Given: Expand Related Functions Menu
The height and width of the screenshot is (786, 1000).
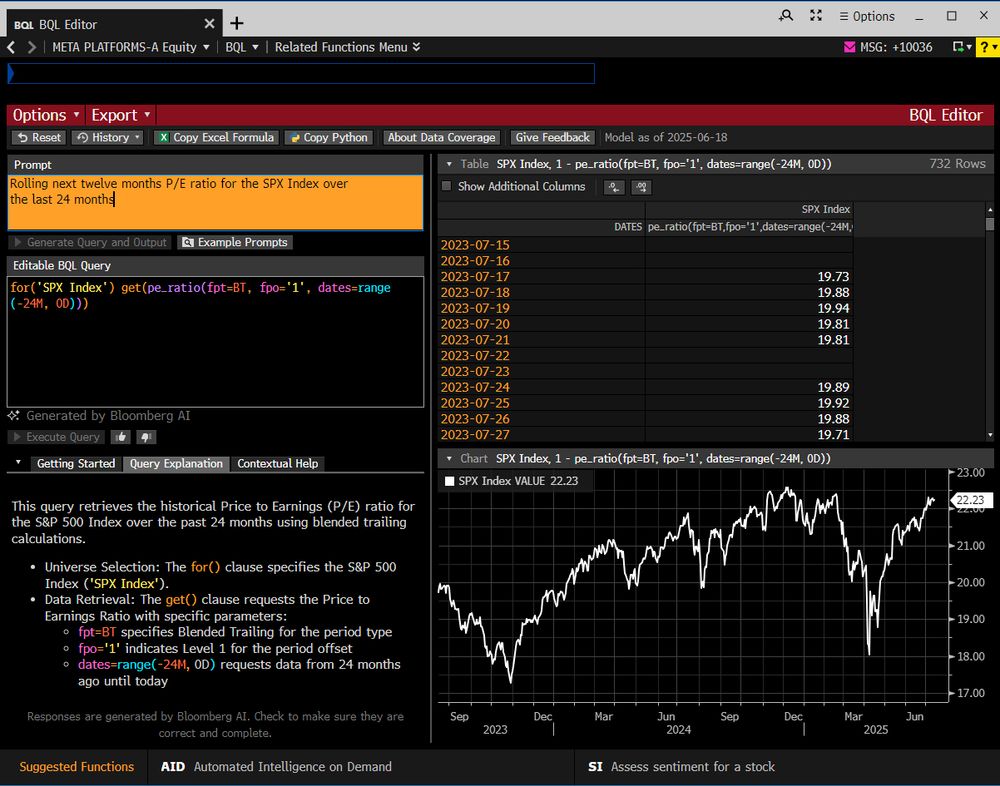Looking at the screenshot, I should coord(348,47).
